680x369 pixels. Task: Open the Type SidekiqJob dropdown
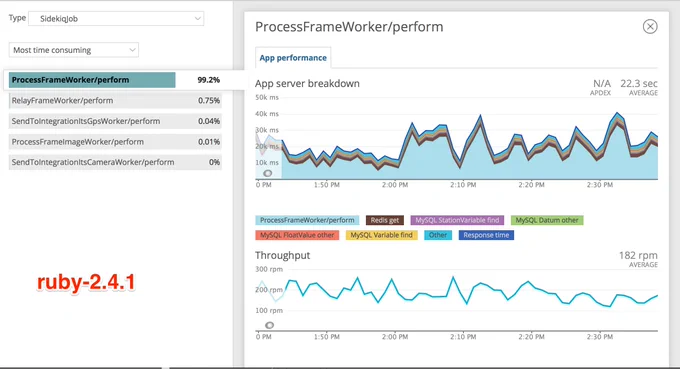[116, 19]
